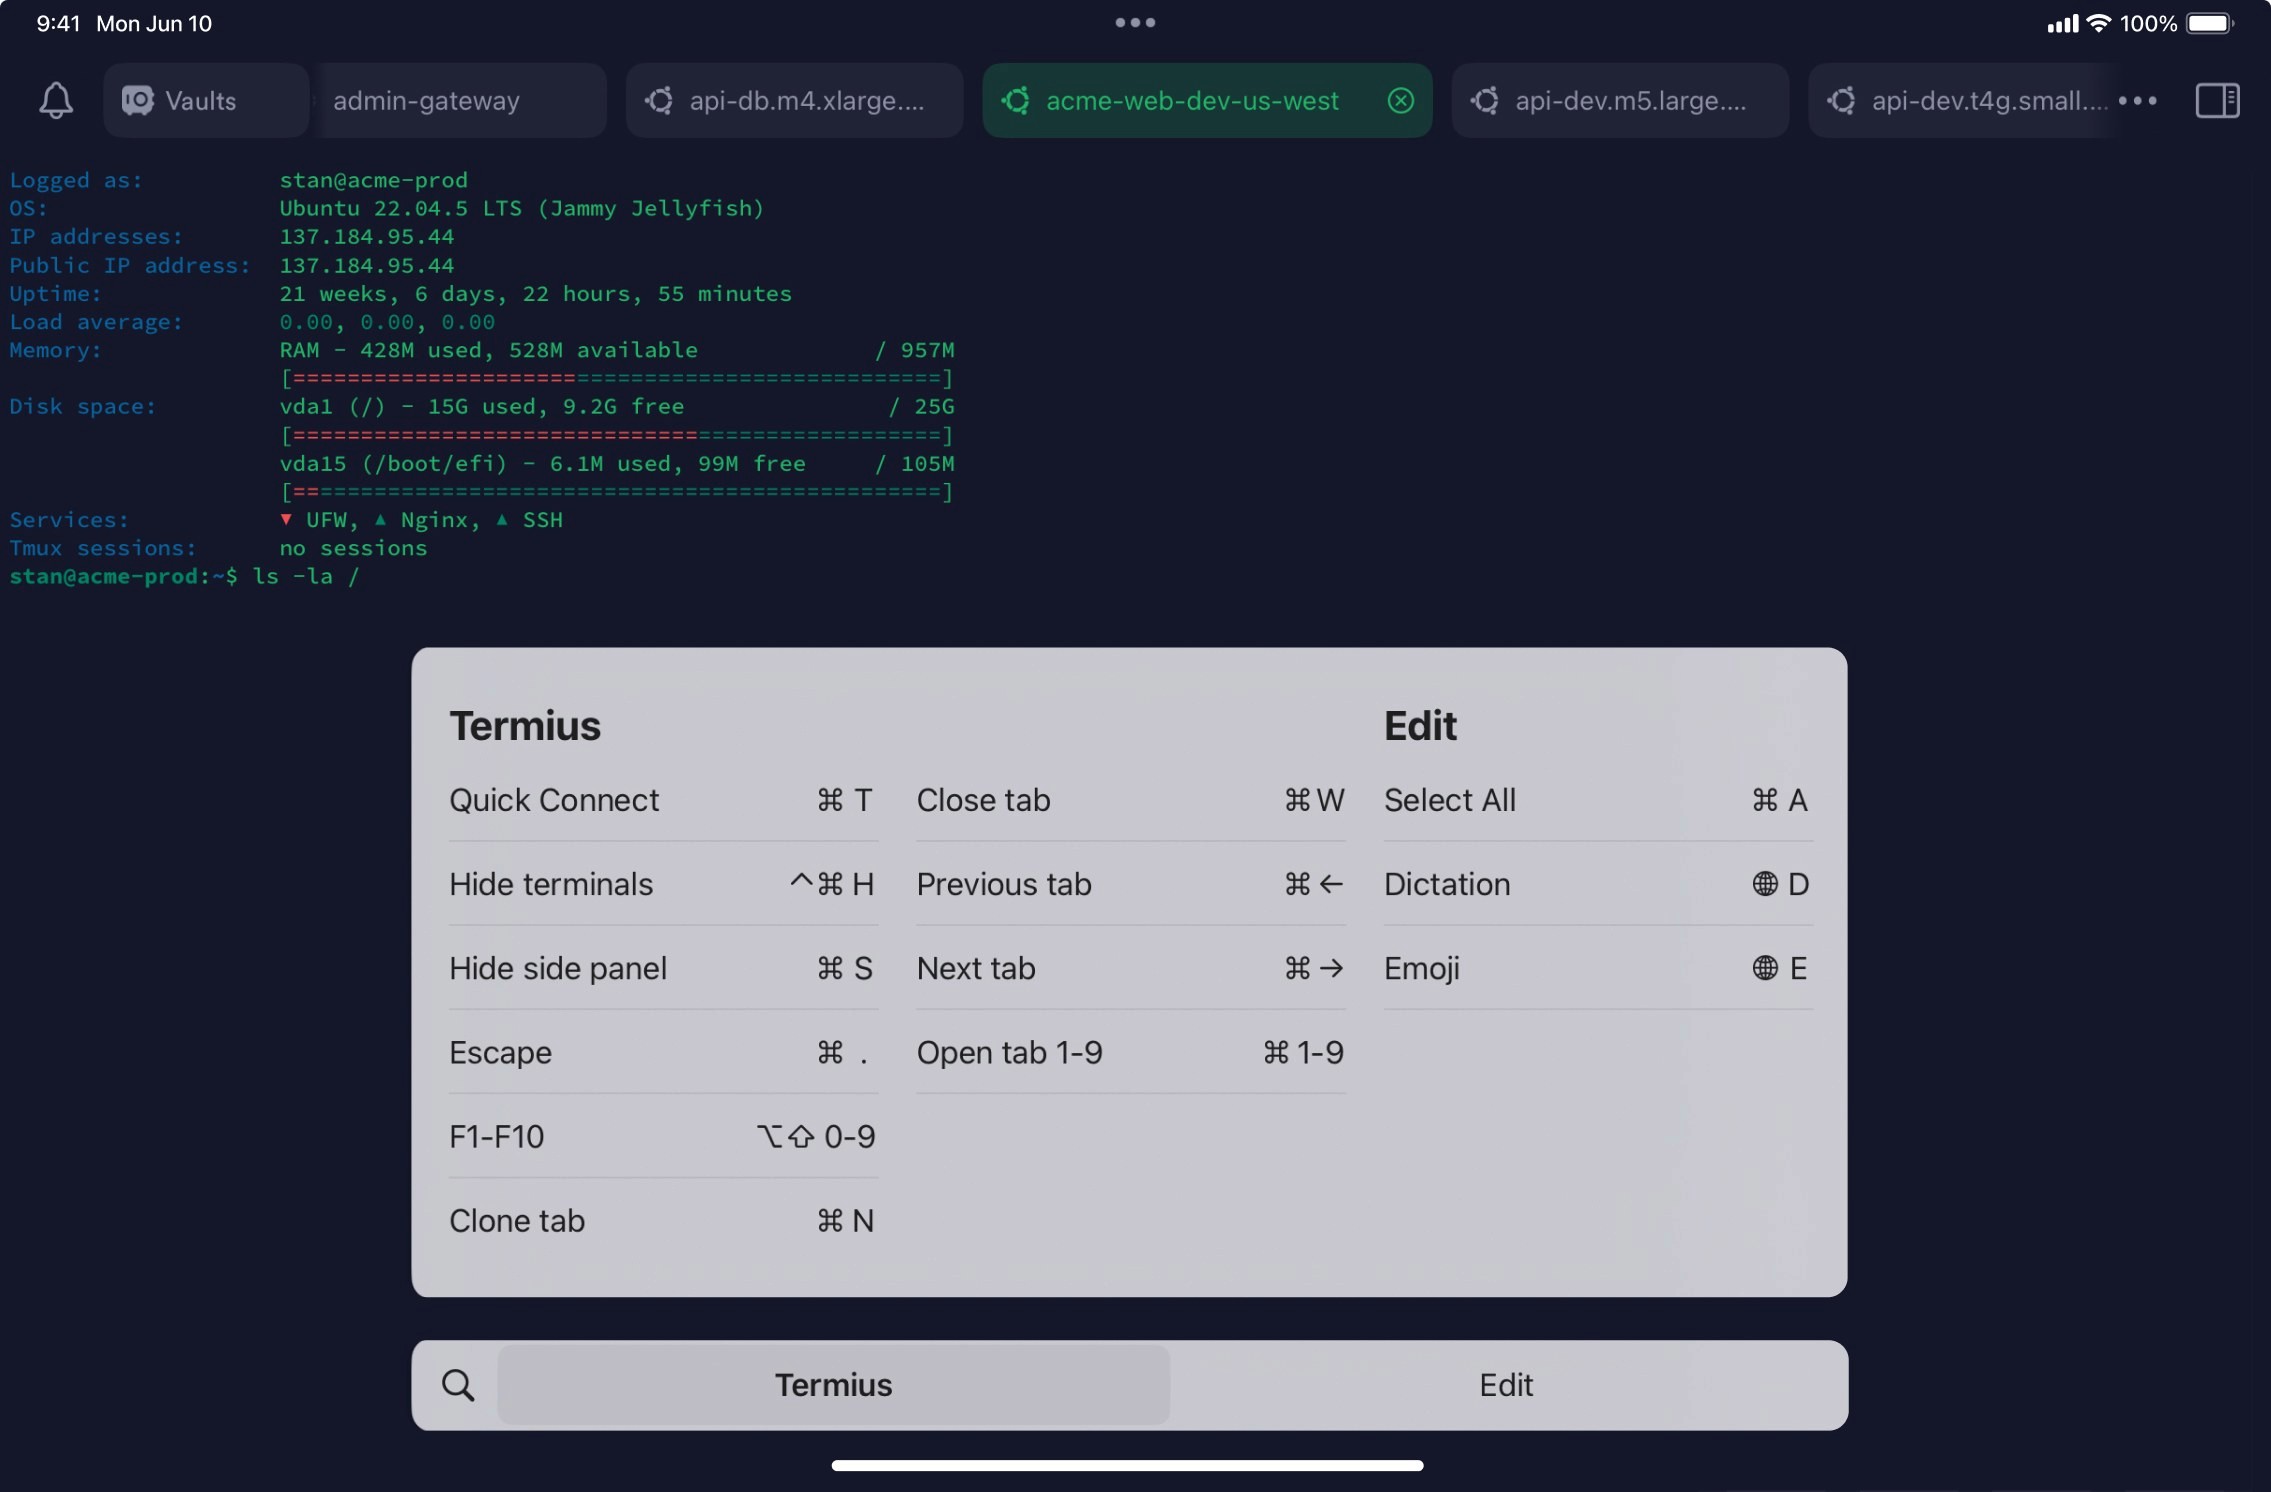
Task: Click the Wi-Fi icon in status bar
Action: (x=2099, y=23)
